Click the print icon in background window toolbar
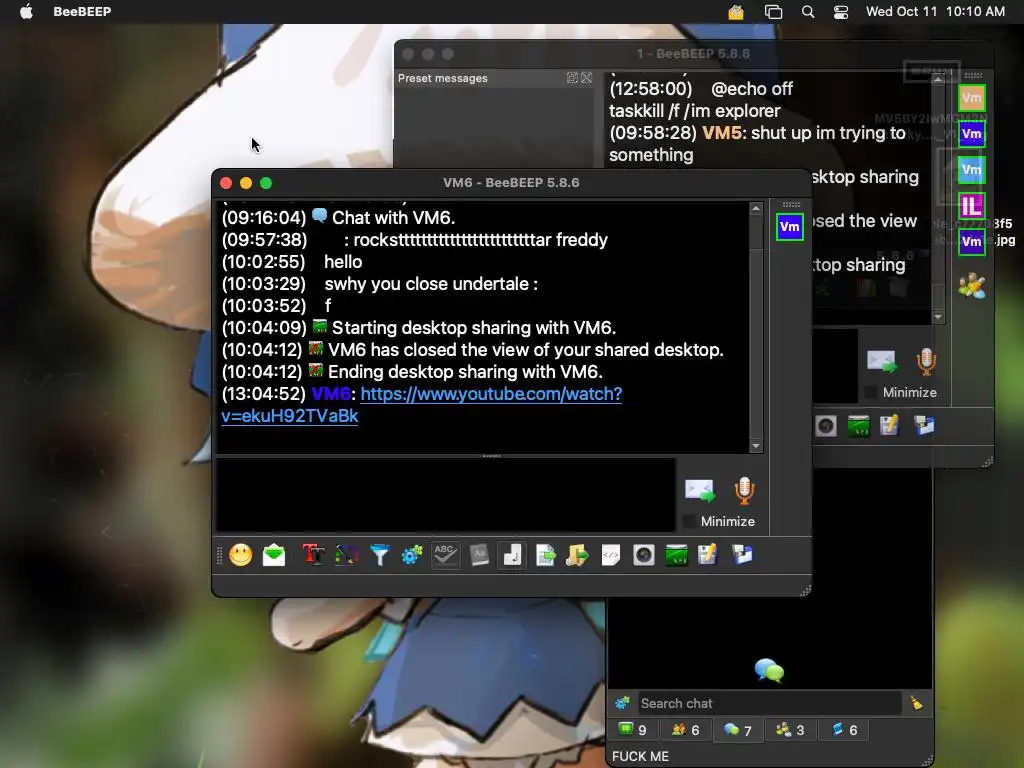 [924, 426]
